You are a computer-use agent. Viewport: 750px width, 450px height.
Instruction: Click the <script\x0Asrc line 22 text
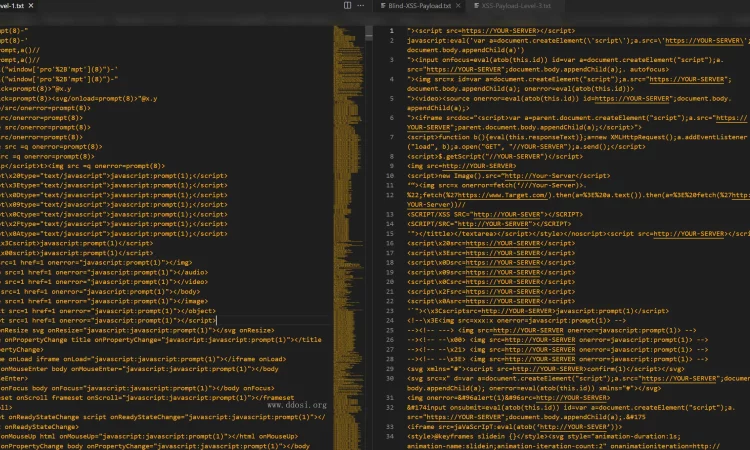coord(491,301)
